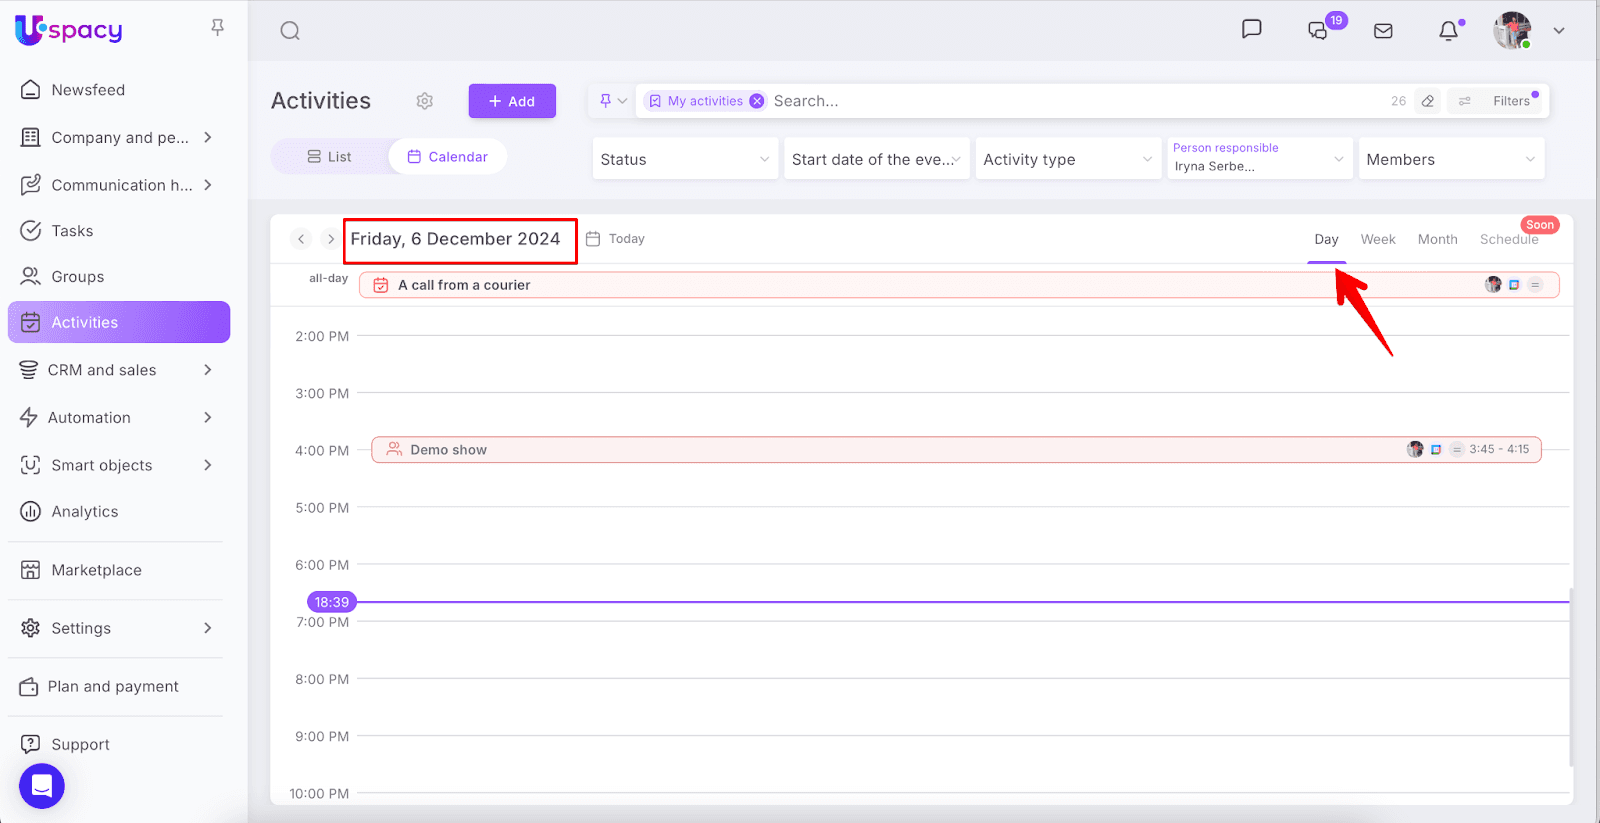The width and height of the screenshot is (1600, 823).
Task: Switch to Calendar view
Action: (448, 157)
